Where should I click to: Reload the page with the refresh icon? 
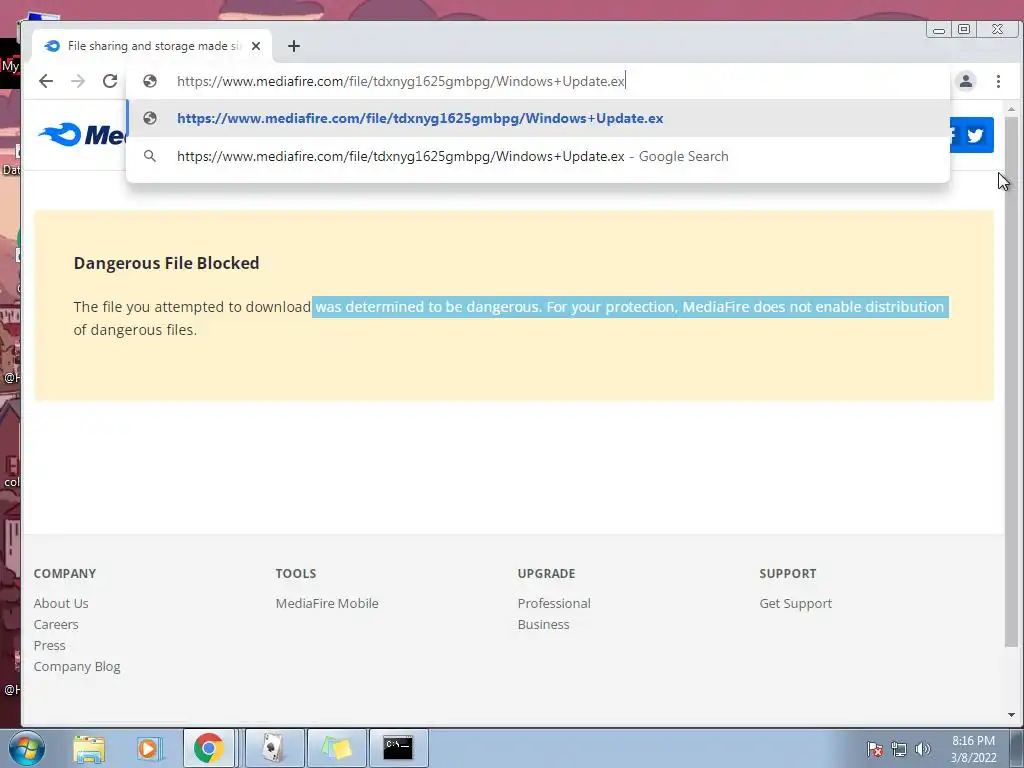110,81
